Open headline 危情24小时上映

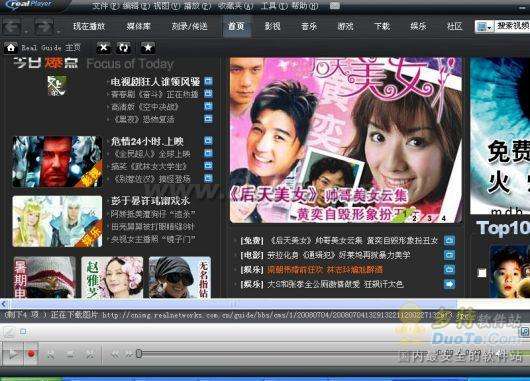(x=147, y=141)
